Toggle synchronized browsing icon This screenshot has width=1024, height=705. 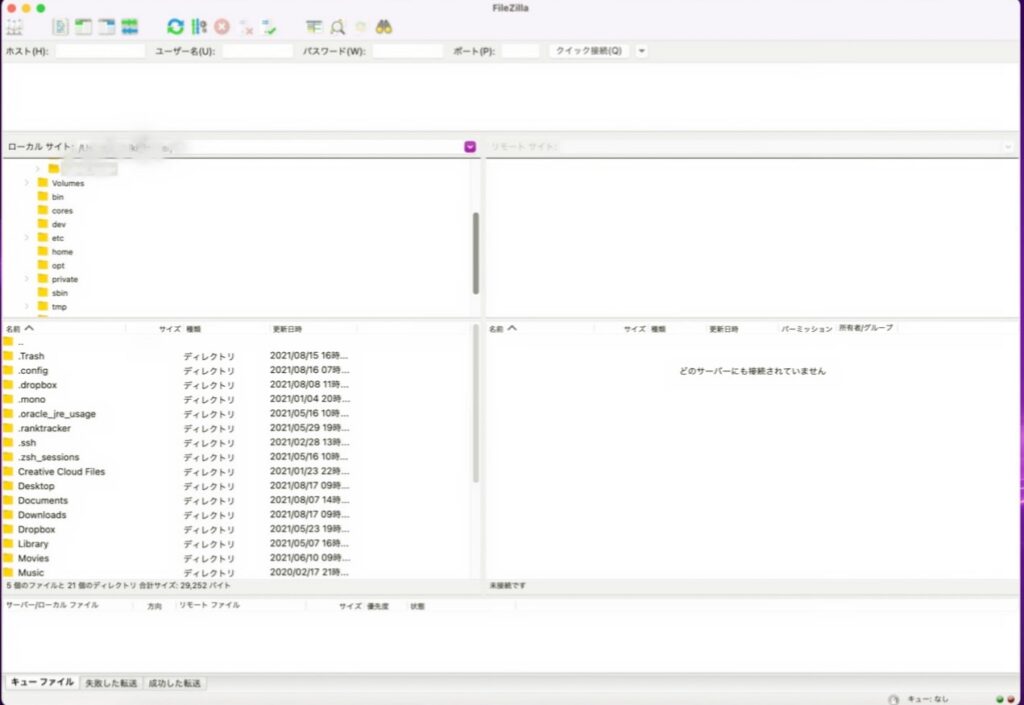tap(360, 27)
